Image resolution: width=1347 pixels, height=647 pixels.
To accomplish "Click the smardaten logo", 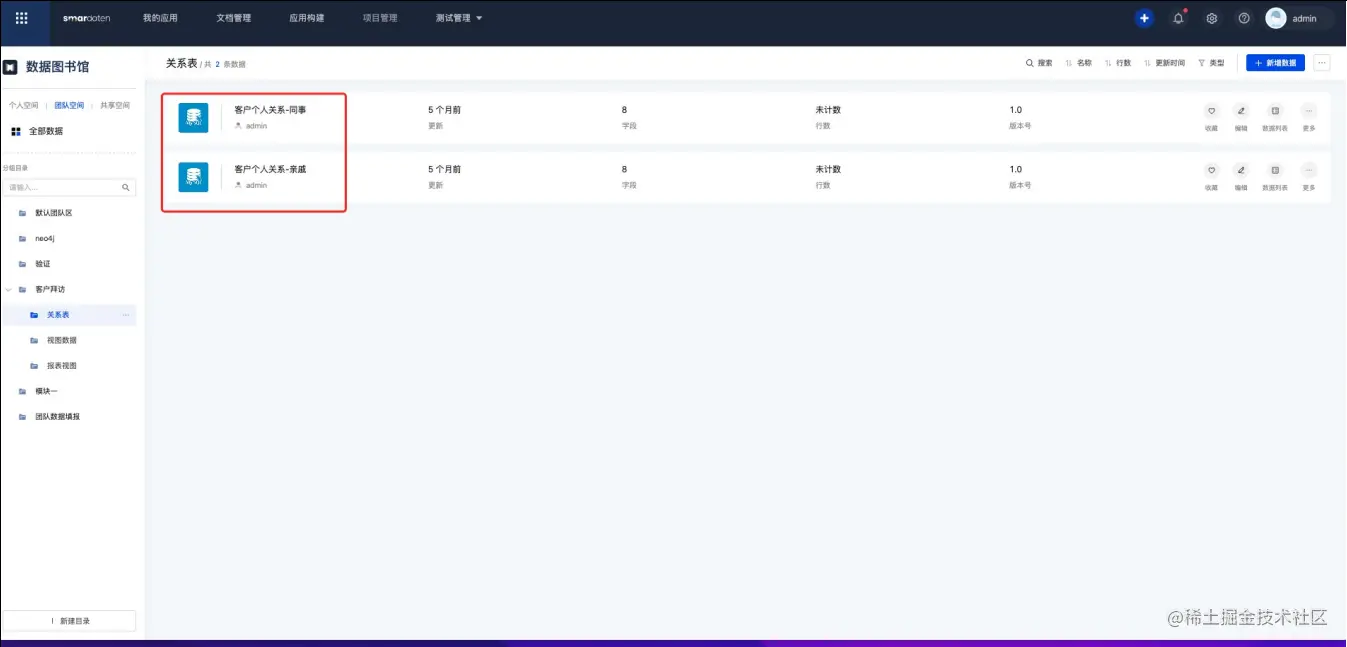I will (x=86, y=18).
